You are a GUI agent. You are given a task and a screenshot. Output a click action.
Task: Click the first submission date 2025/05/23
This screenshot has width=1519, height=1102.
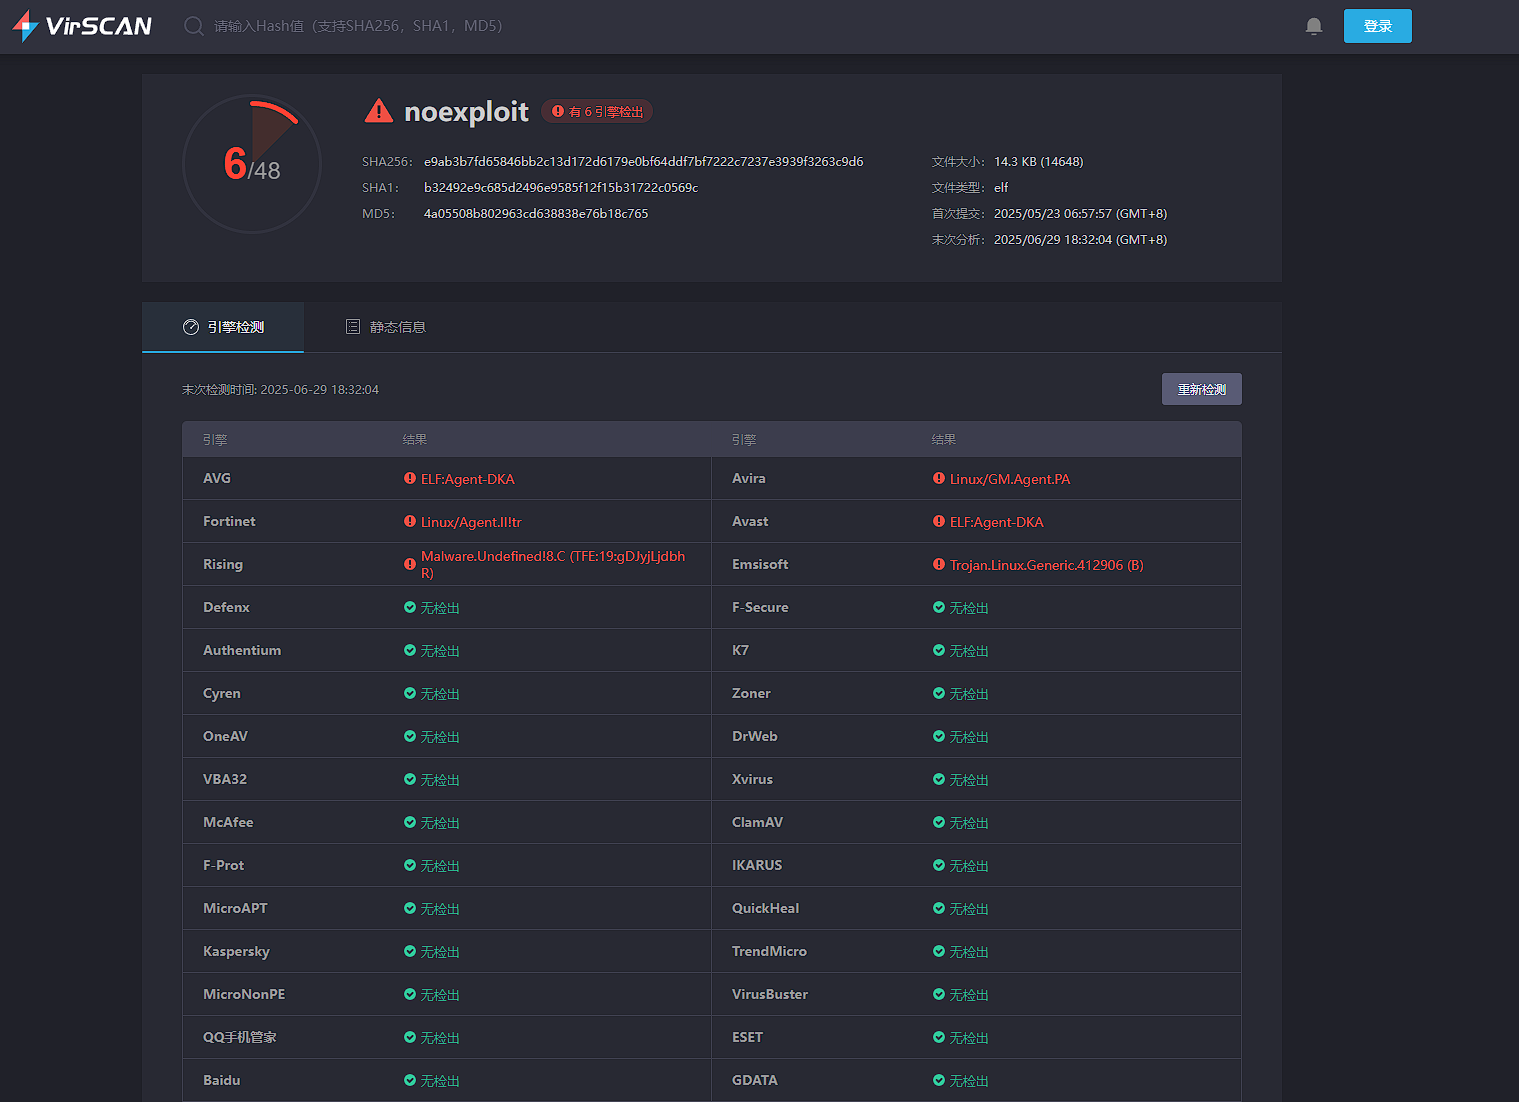click(1081, 214)
